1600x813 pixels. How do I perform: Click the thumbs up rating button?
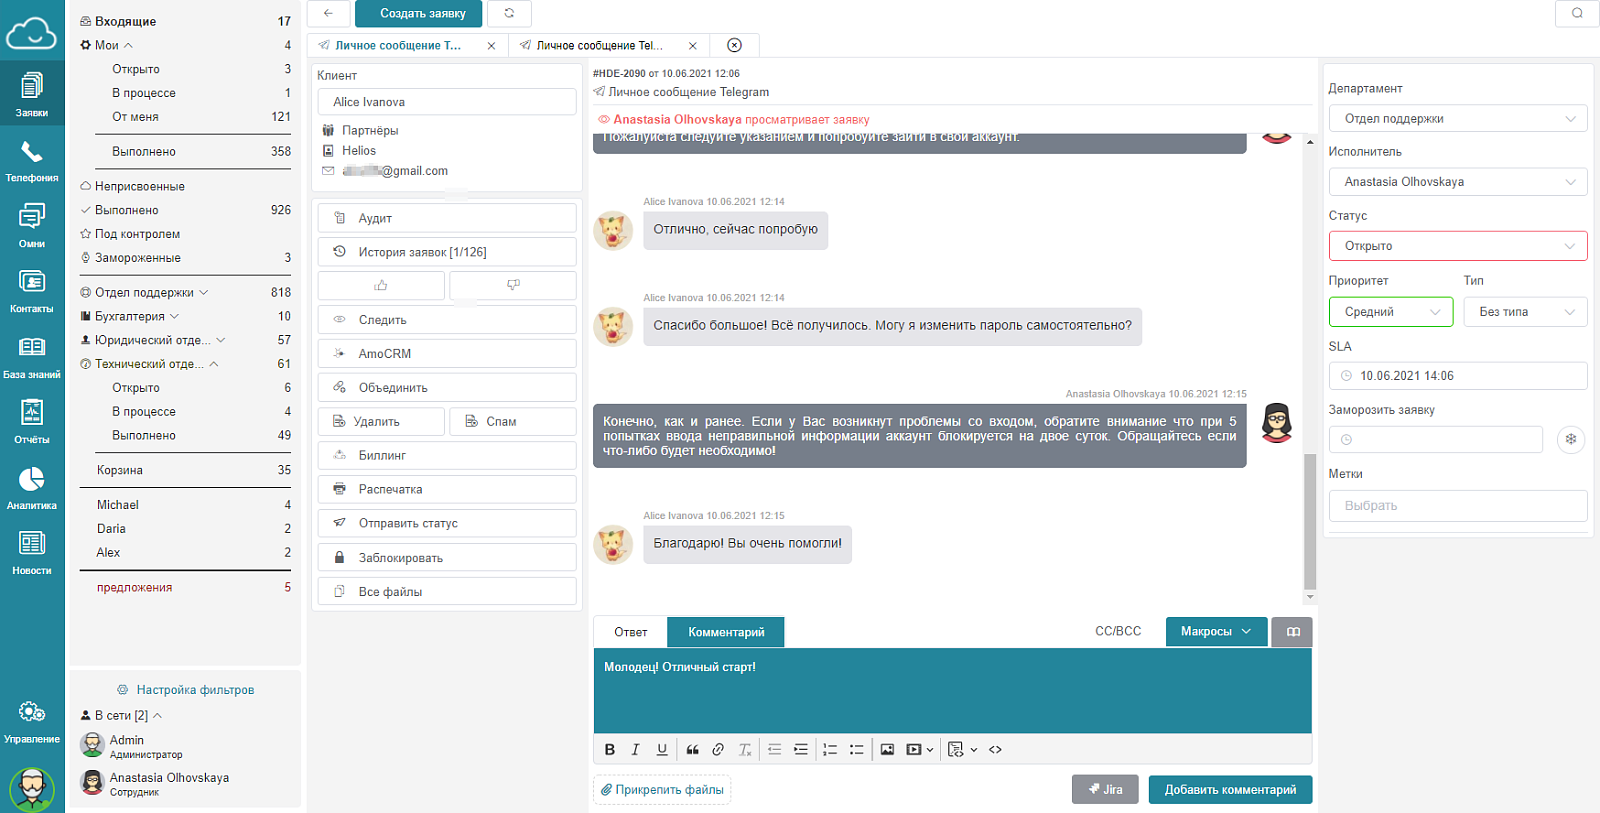(x=381, y=286)
